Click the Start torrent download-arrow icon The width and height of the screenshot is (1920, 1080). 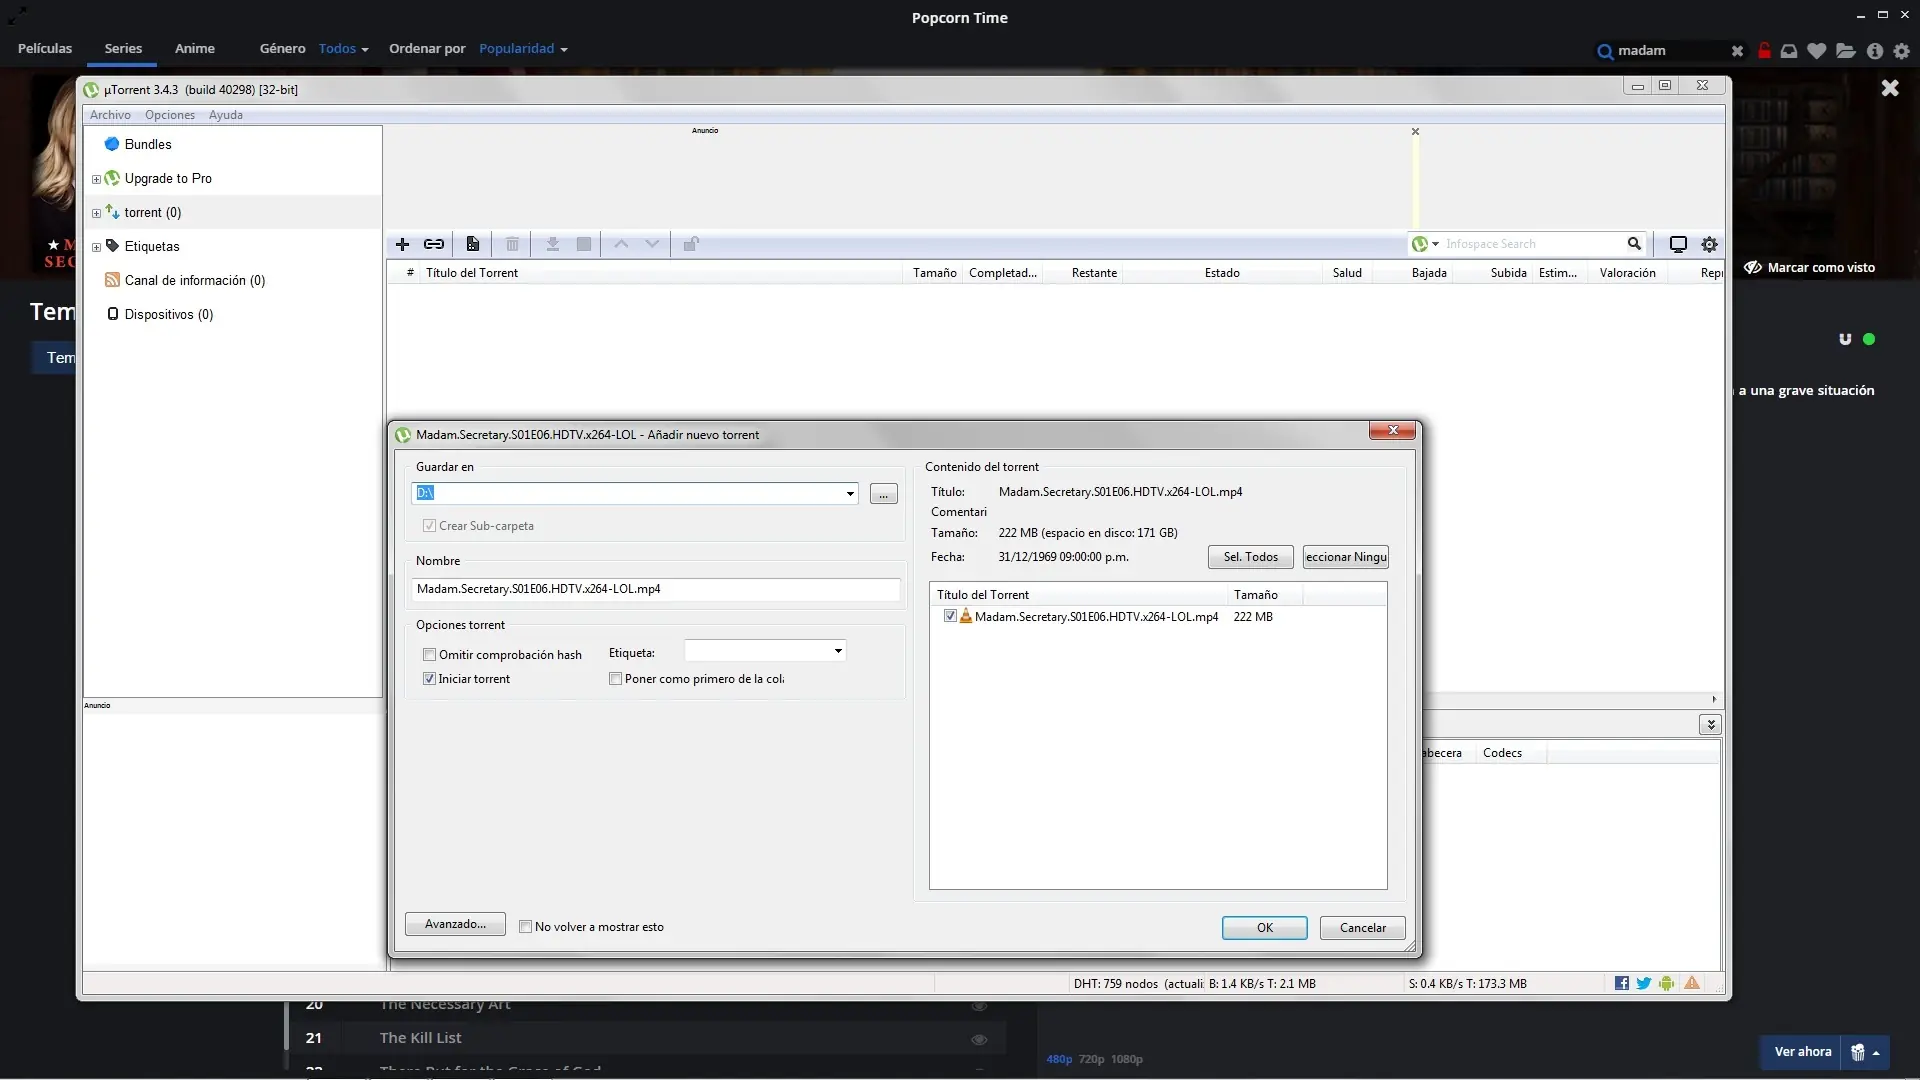552,244
